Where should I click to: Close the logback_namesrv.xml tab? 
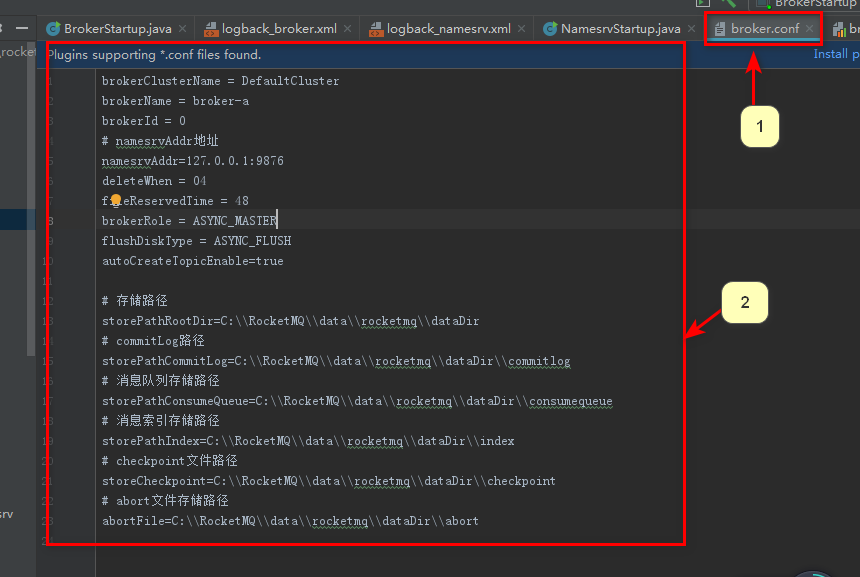(521, 29)
